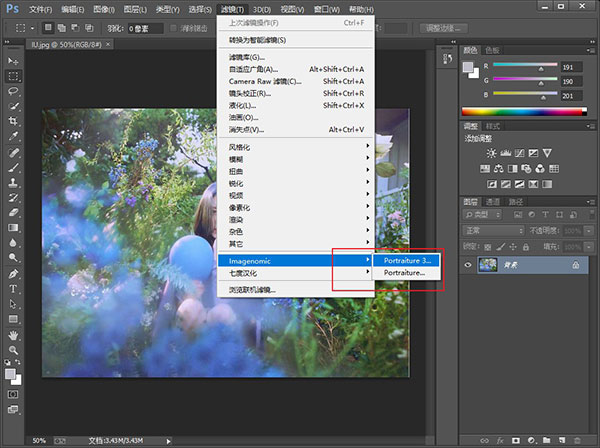Hide the 背景 layer using eye icon
The width and height of the screenshot is (600, 448).
pos(469,265)
